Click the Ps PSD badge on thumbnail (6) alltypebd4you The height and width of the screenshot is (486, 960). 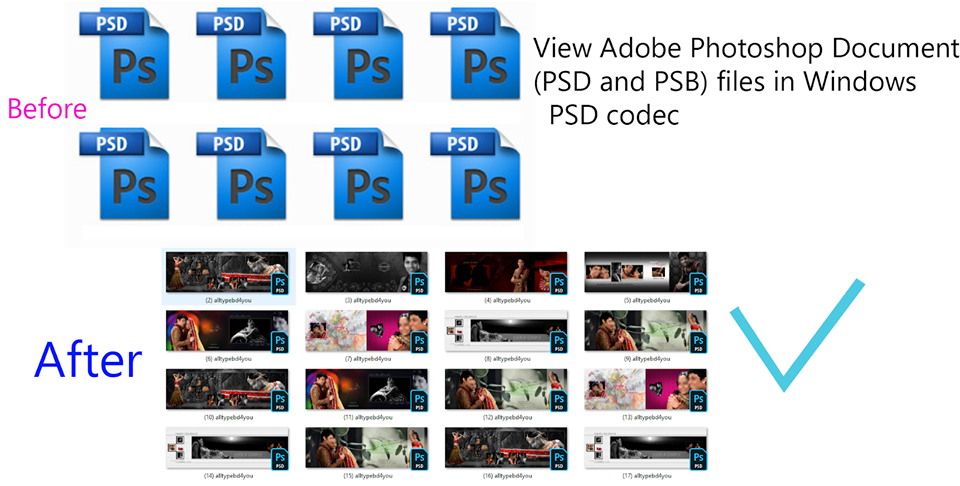point(280,343)
